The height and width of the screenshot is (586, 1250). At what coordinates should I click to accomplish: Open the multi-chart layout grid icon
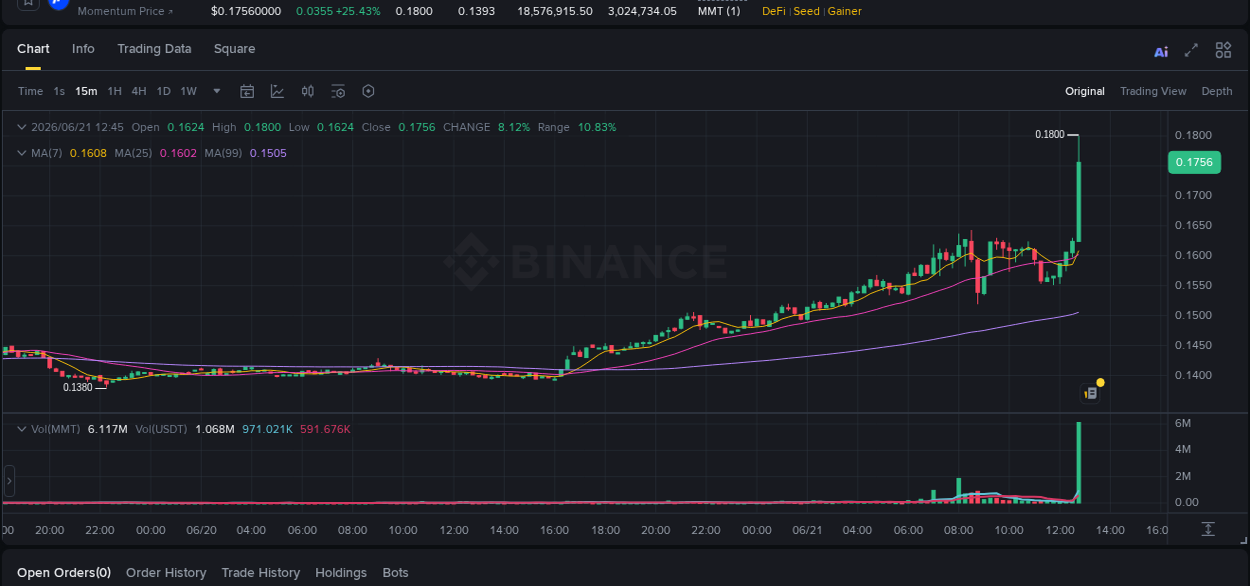pos(1223,50)
